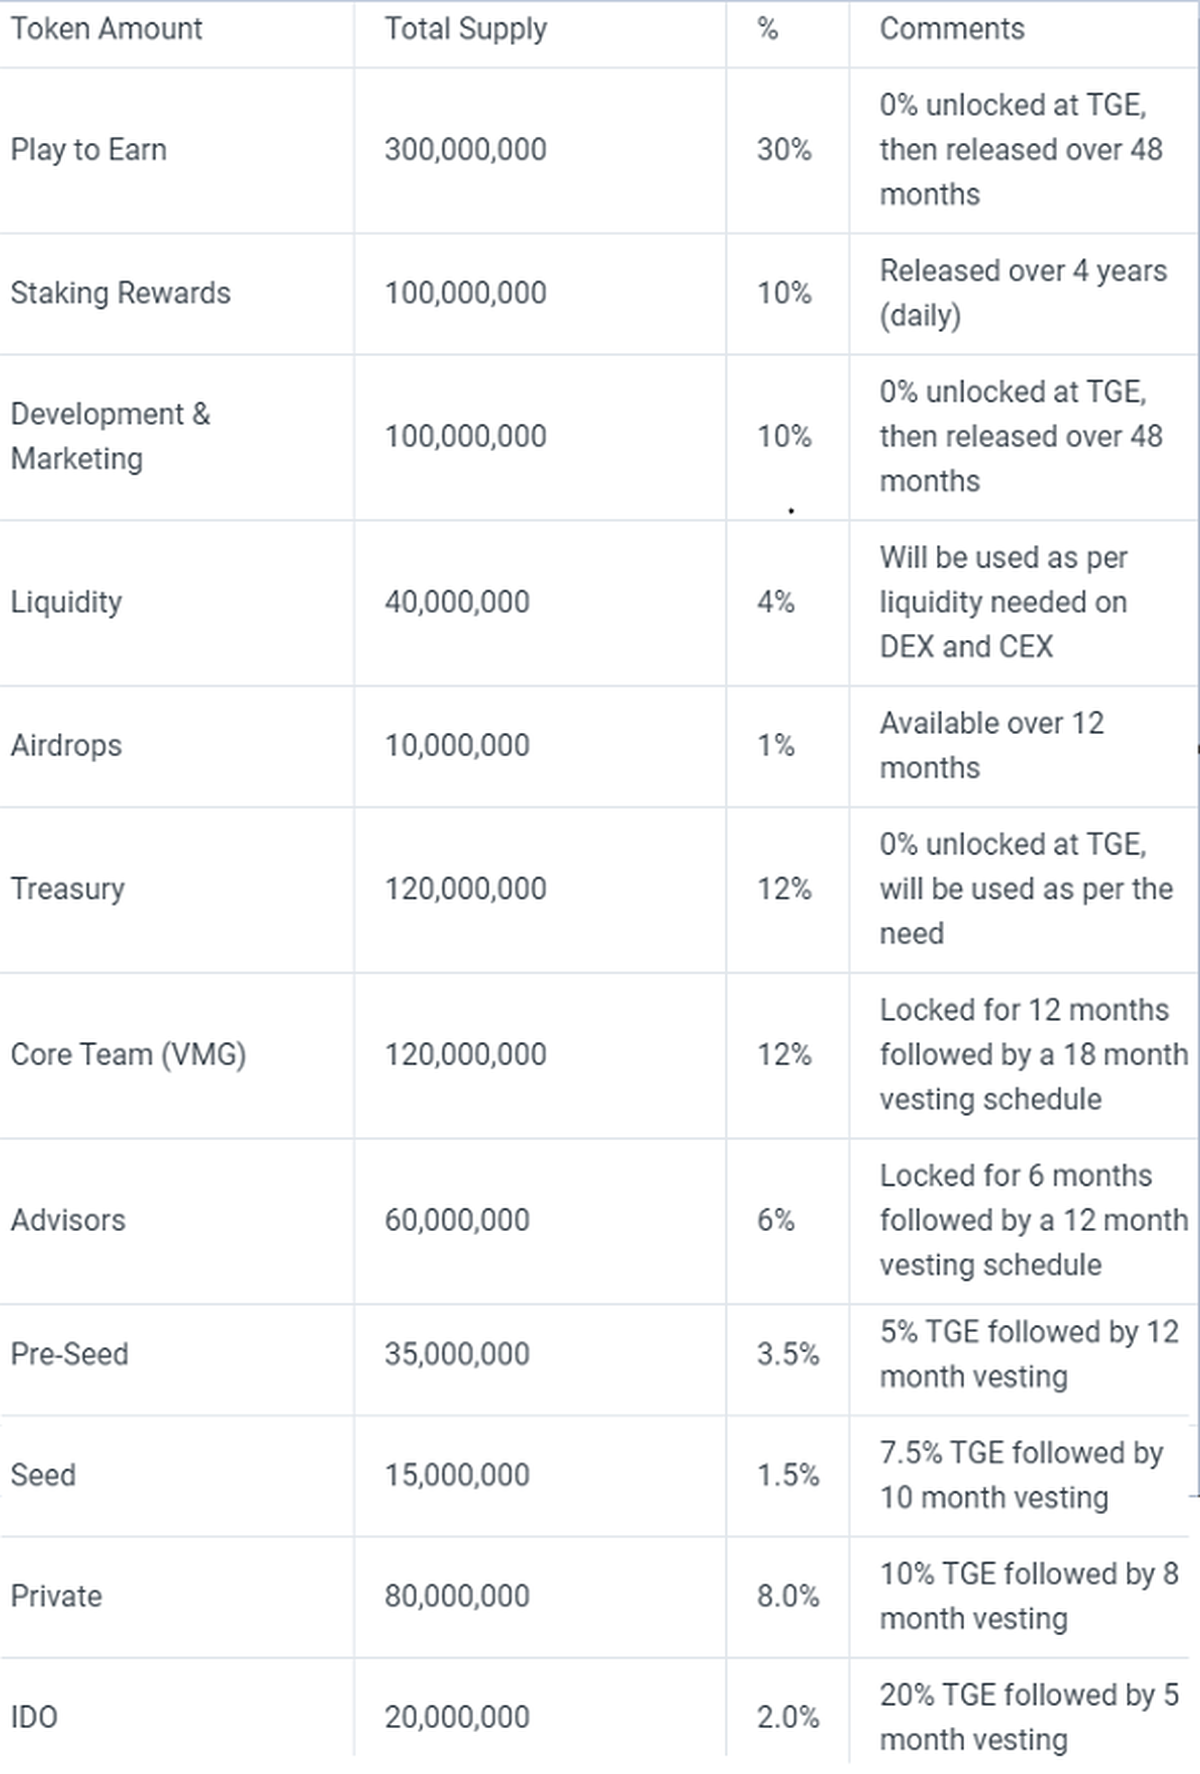The image size is (1200, 1774).
Task: Click the Comments column header
Action: point(951,29)
